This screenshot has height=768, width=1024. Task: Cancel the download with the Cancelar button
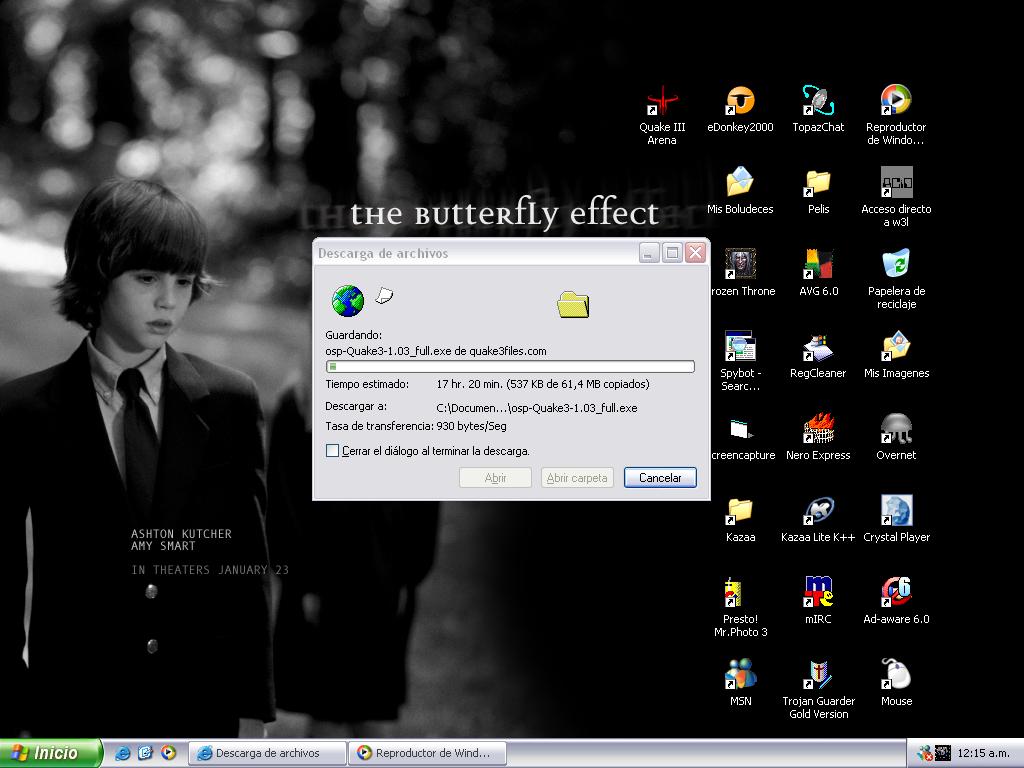coord(660,477)
